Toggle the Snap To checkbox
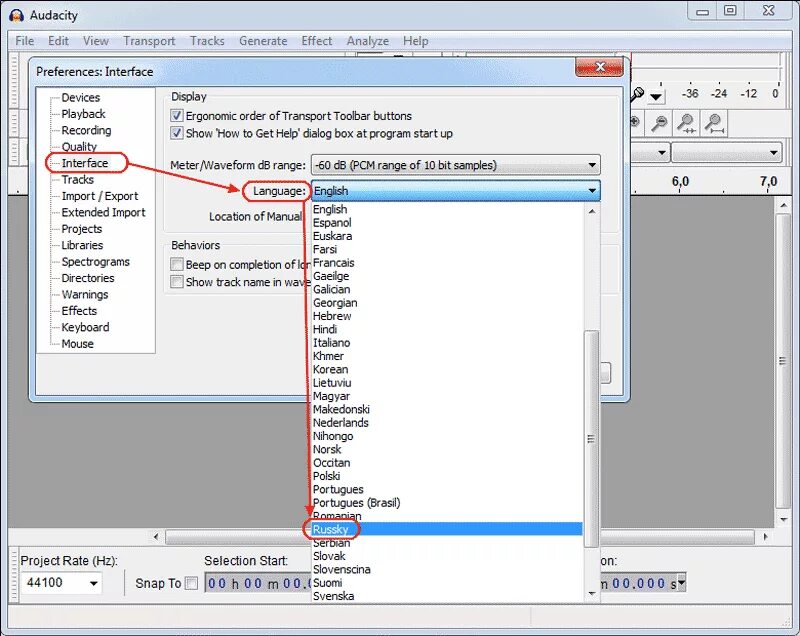The width and height of the screenshot is (800, 636). pyautogui.click(x=191, y=583)
